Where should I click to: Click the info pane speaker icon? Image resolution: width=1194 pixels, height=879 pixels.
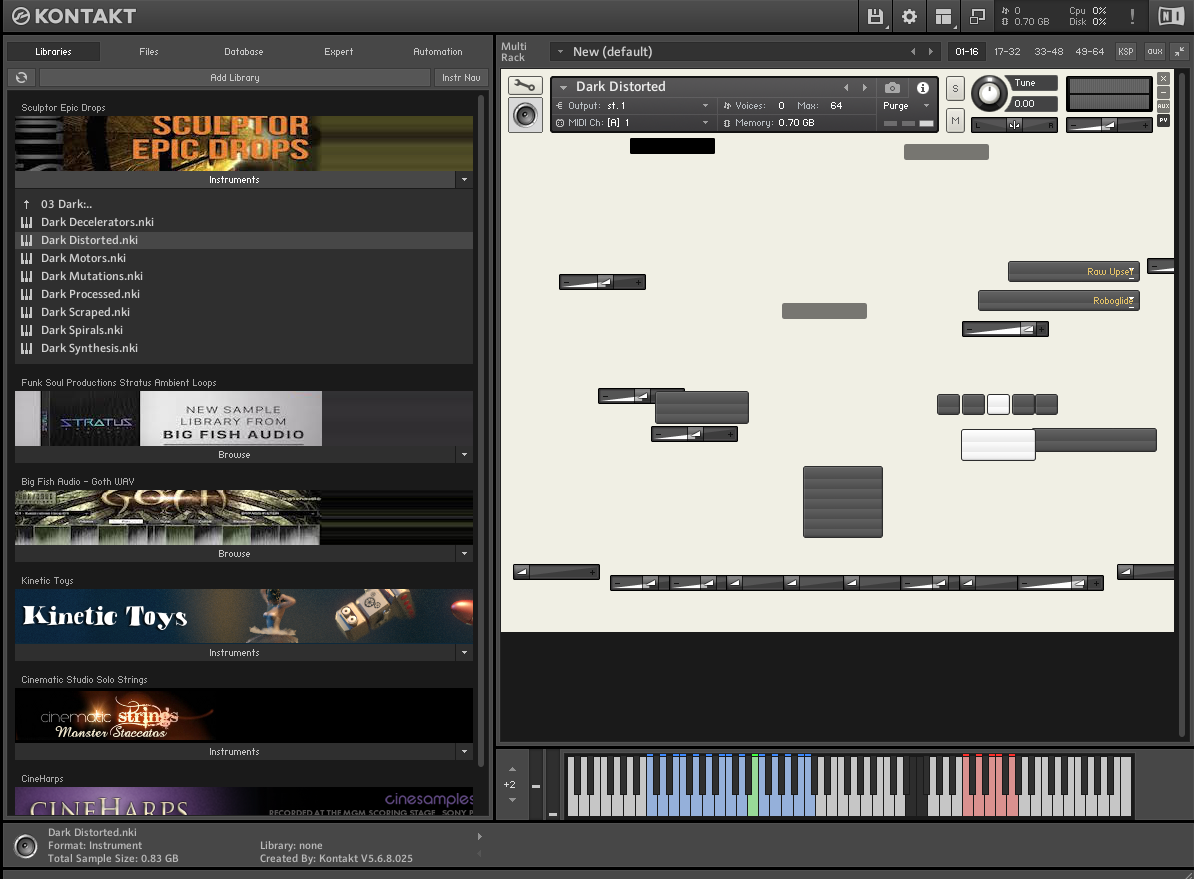pyautogui.click(x=26, y=846)
